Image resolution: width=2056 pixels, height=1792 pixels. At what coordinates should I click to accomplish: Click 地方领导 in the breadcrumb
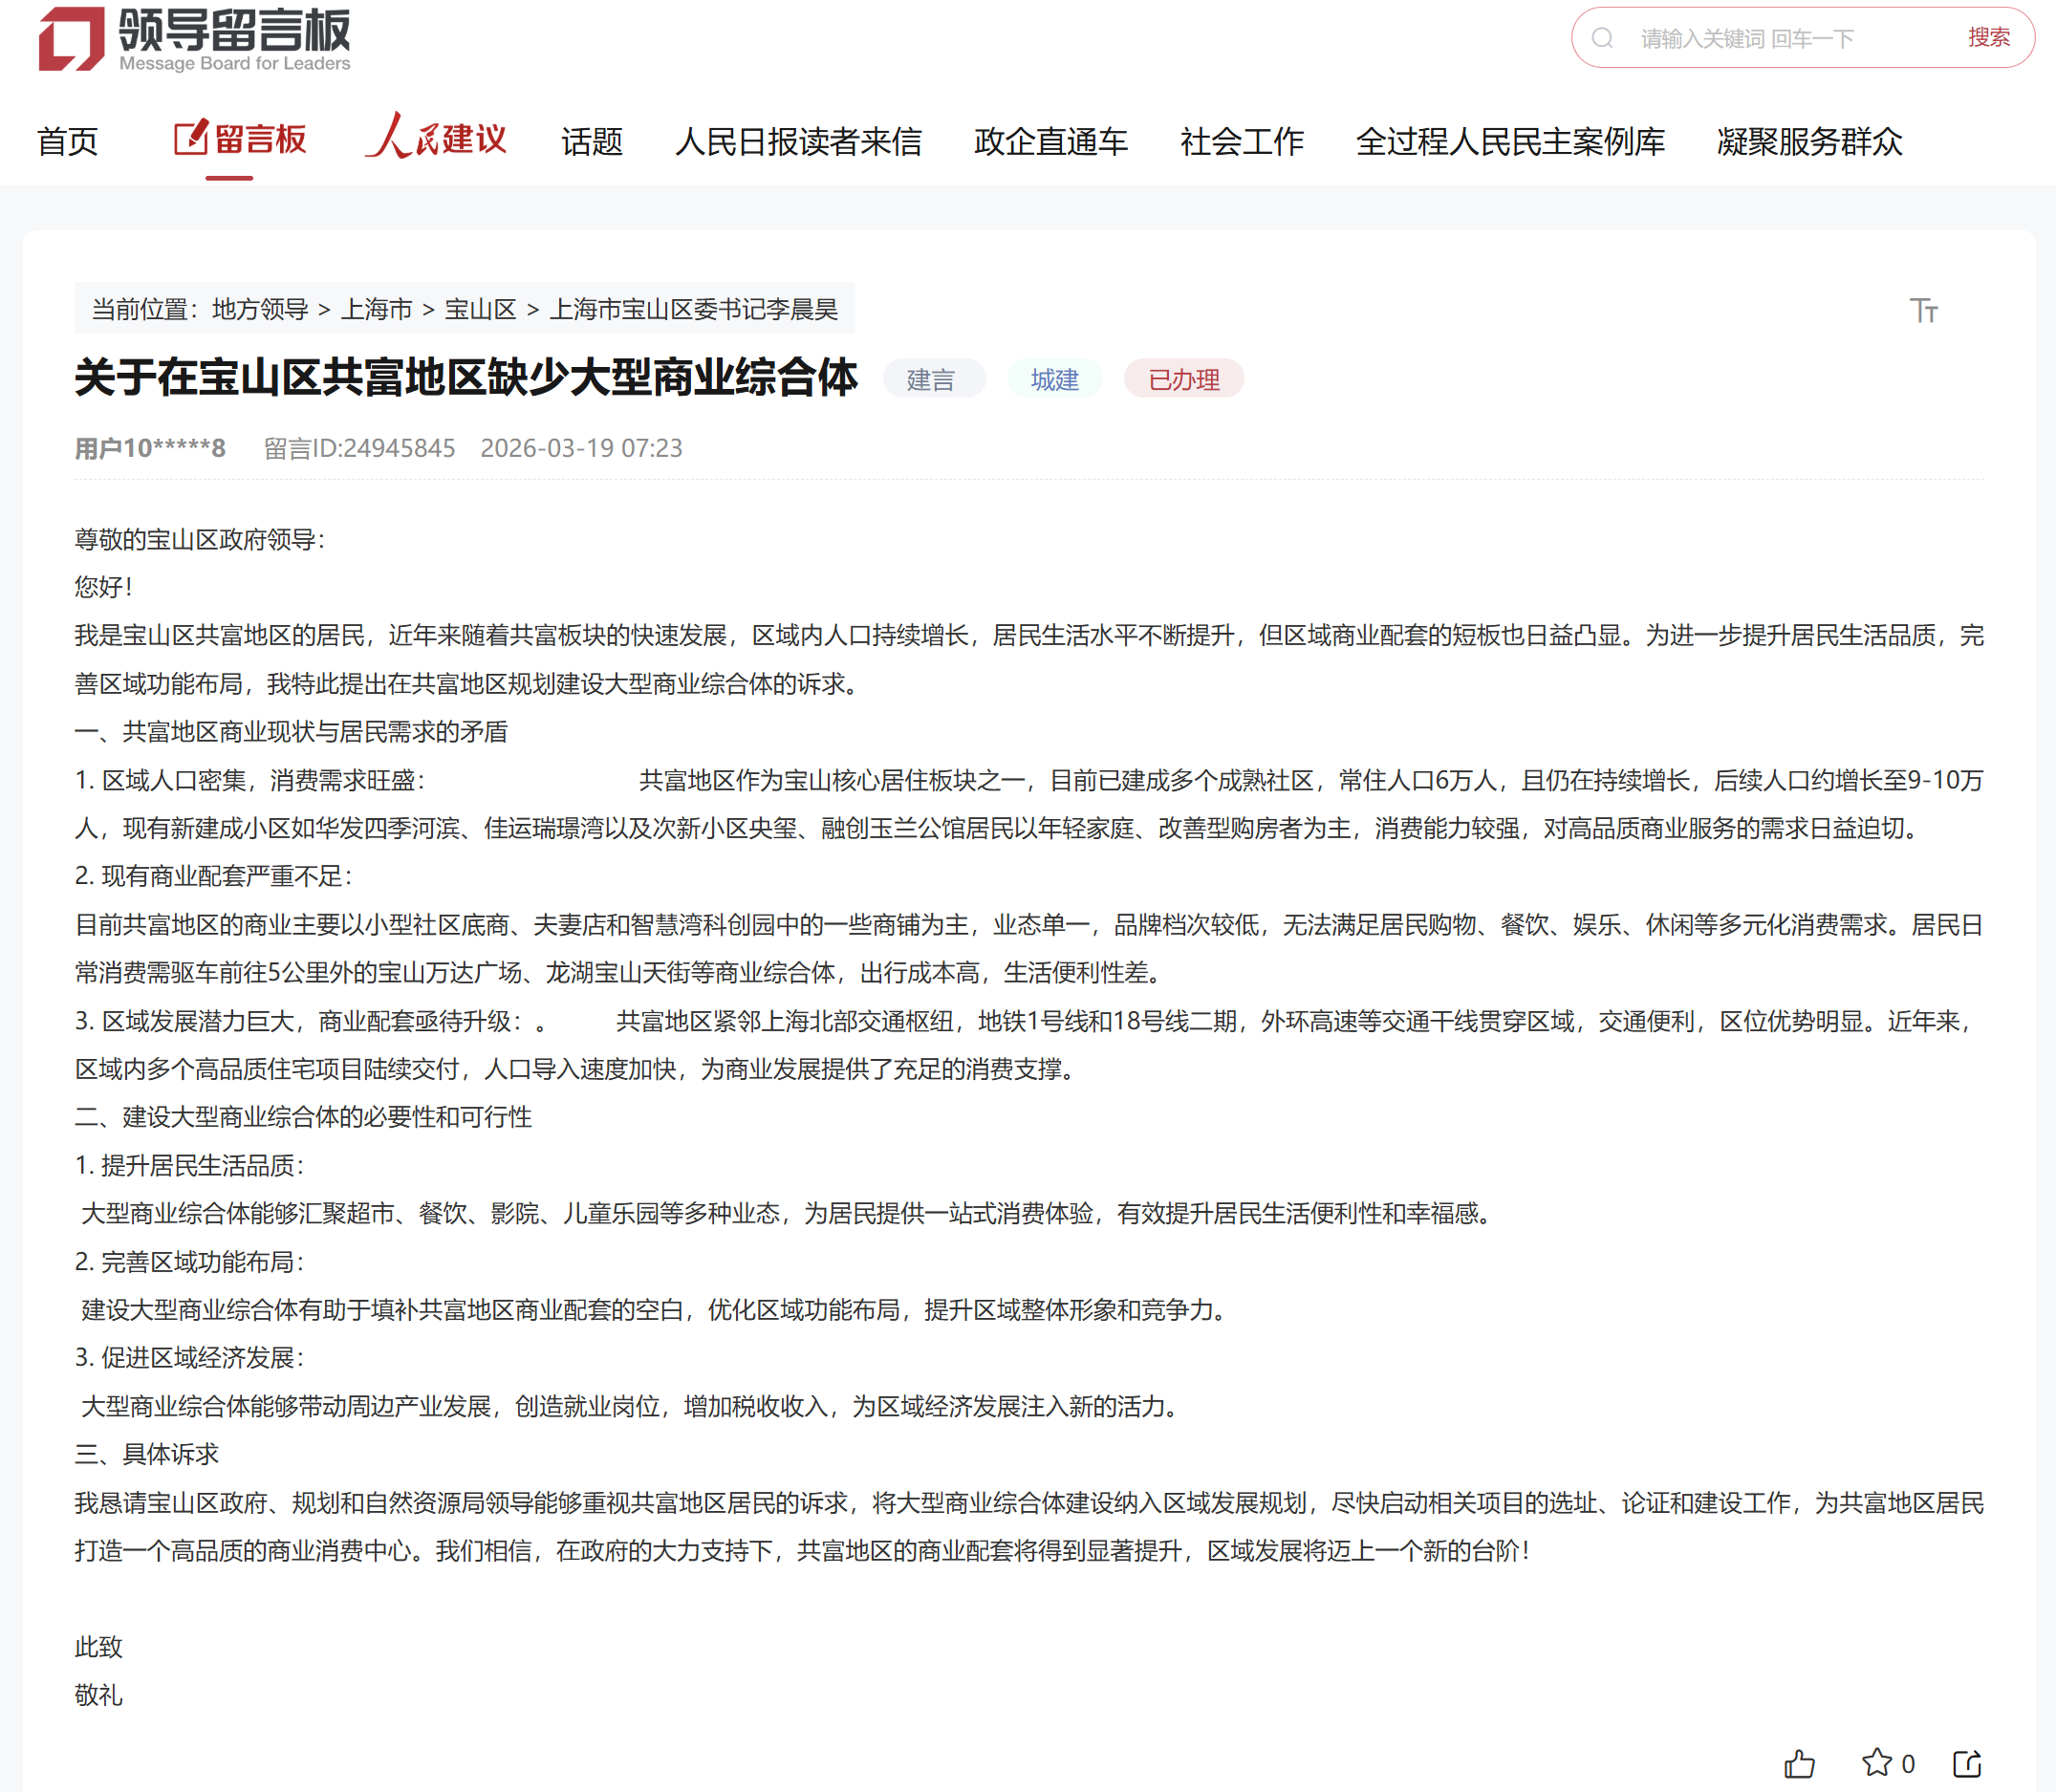click(260, 309)
